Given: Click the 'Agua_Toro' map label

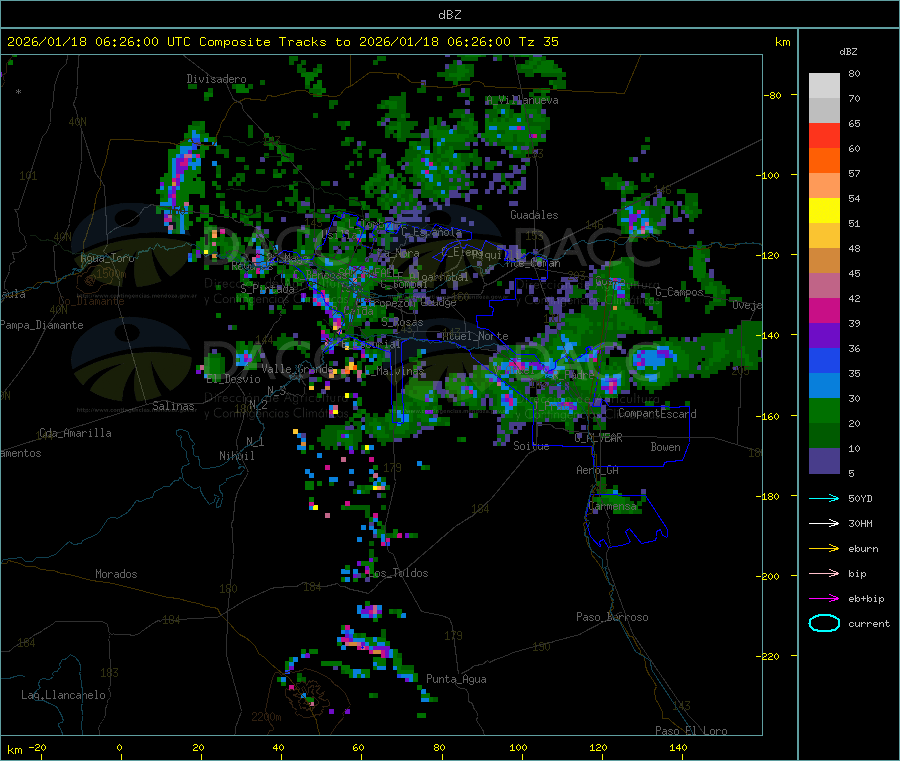Looking at the screenshot, I should 107,258.
